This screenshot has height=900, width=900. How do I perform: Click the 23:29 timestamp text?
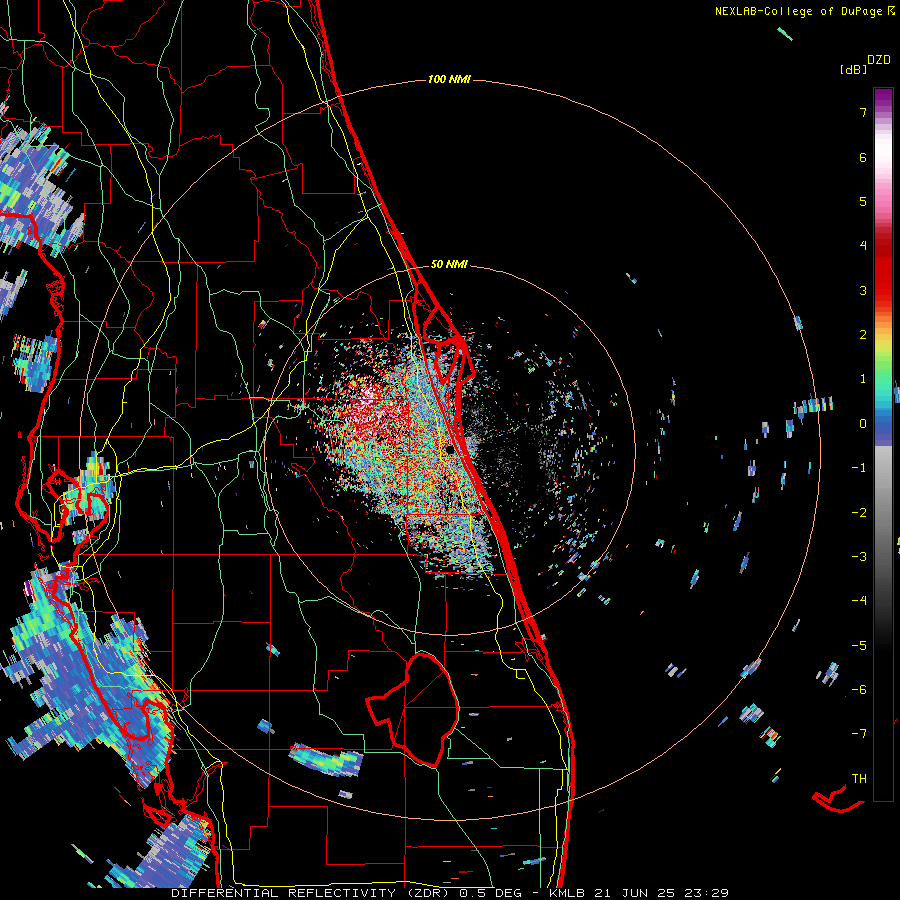[705, 893]
